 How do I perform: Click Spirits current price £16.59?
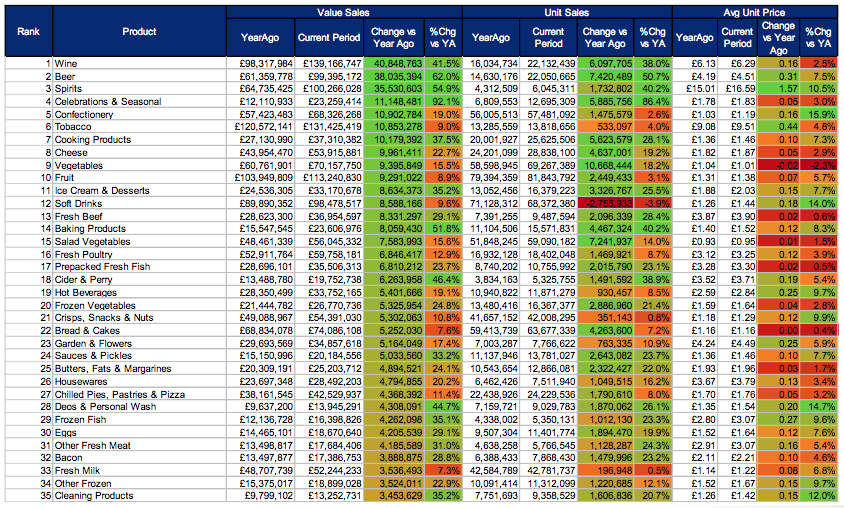(737, 89)
